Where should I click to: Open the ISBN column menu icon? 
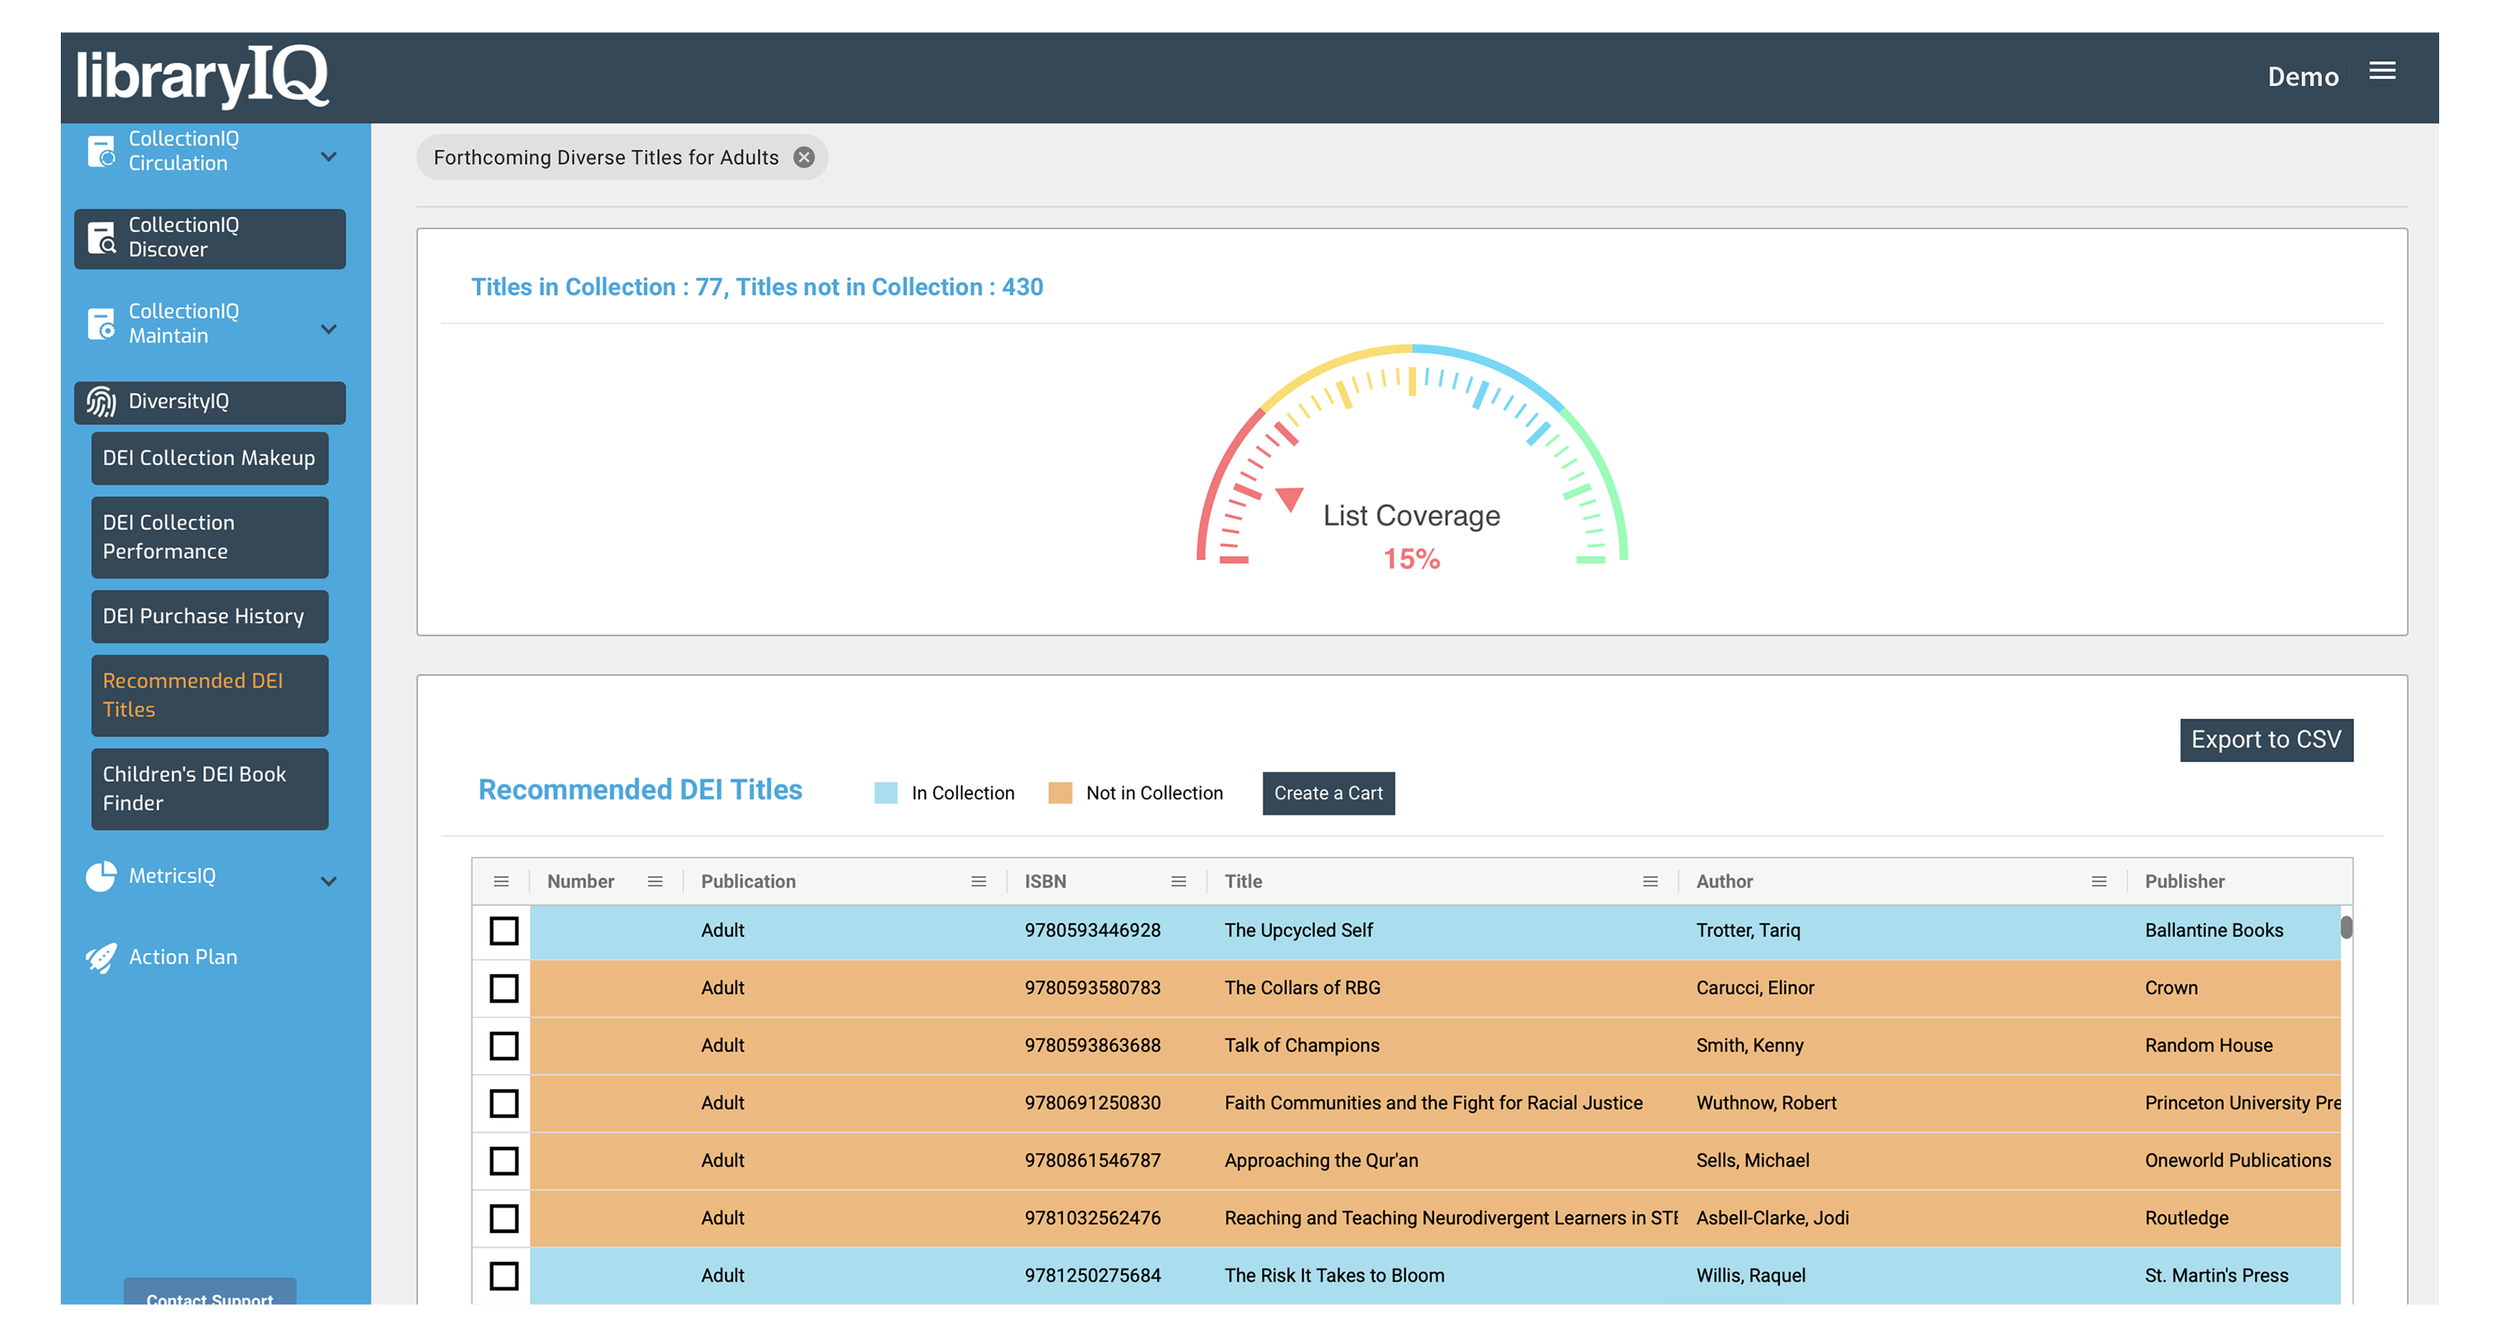(1178, 881)
